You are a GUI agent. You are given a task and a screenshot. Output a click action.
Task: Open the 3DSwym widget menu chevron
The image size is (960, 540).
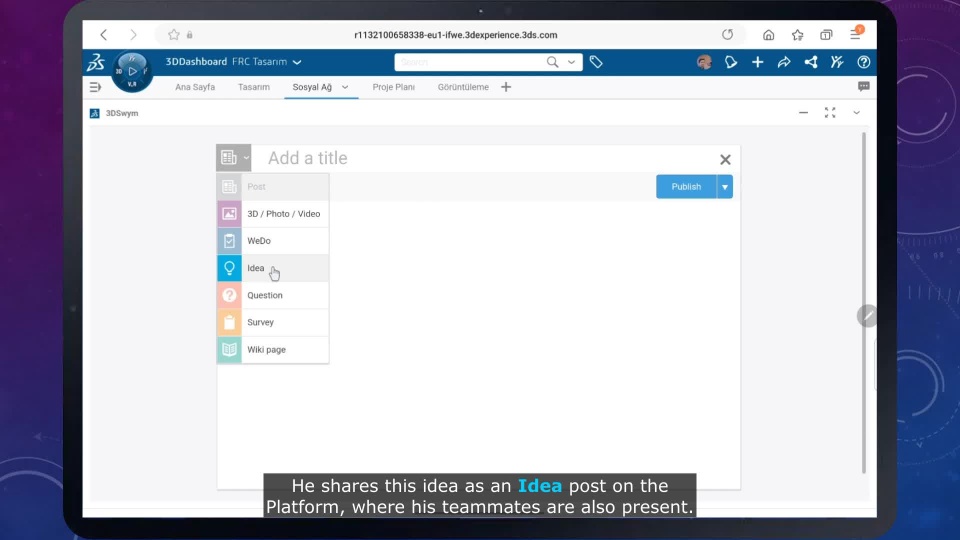[x=857, y=113]
